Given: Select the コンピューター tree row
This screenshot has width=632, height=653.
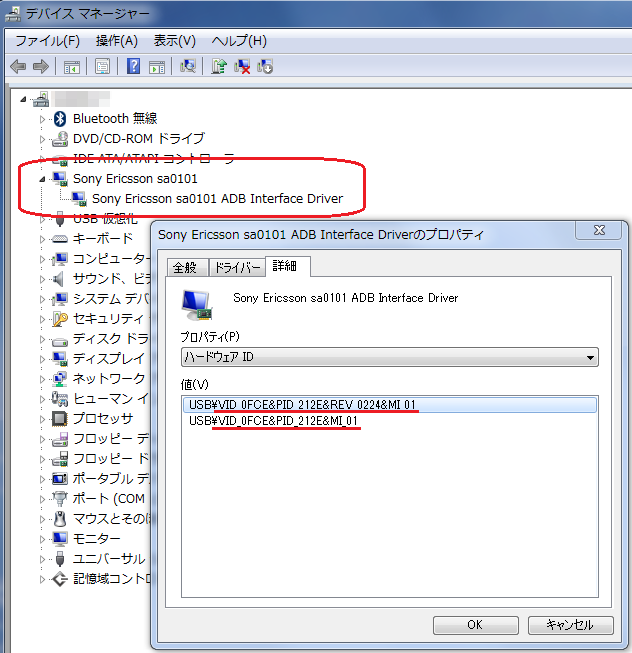Looking at the screenshot, I should pos(110,259).
